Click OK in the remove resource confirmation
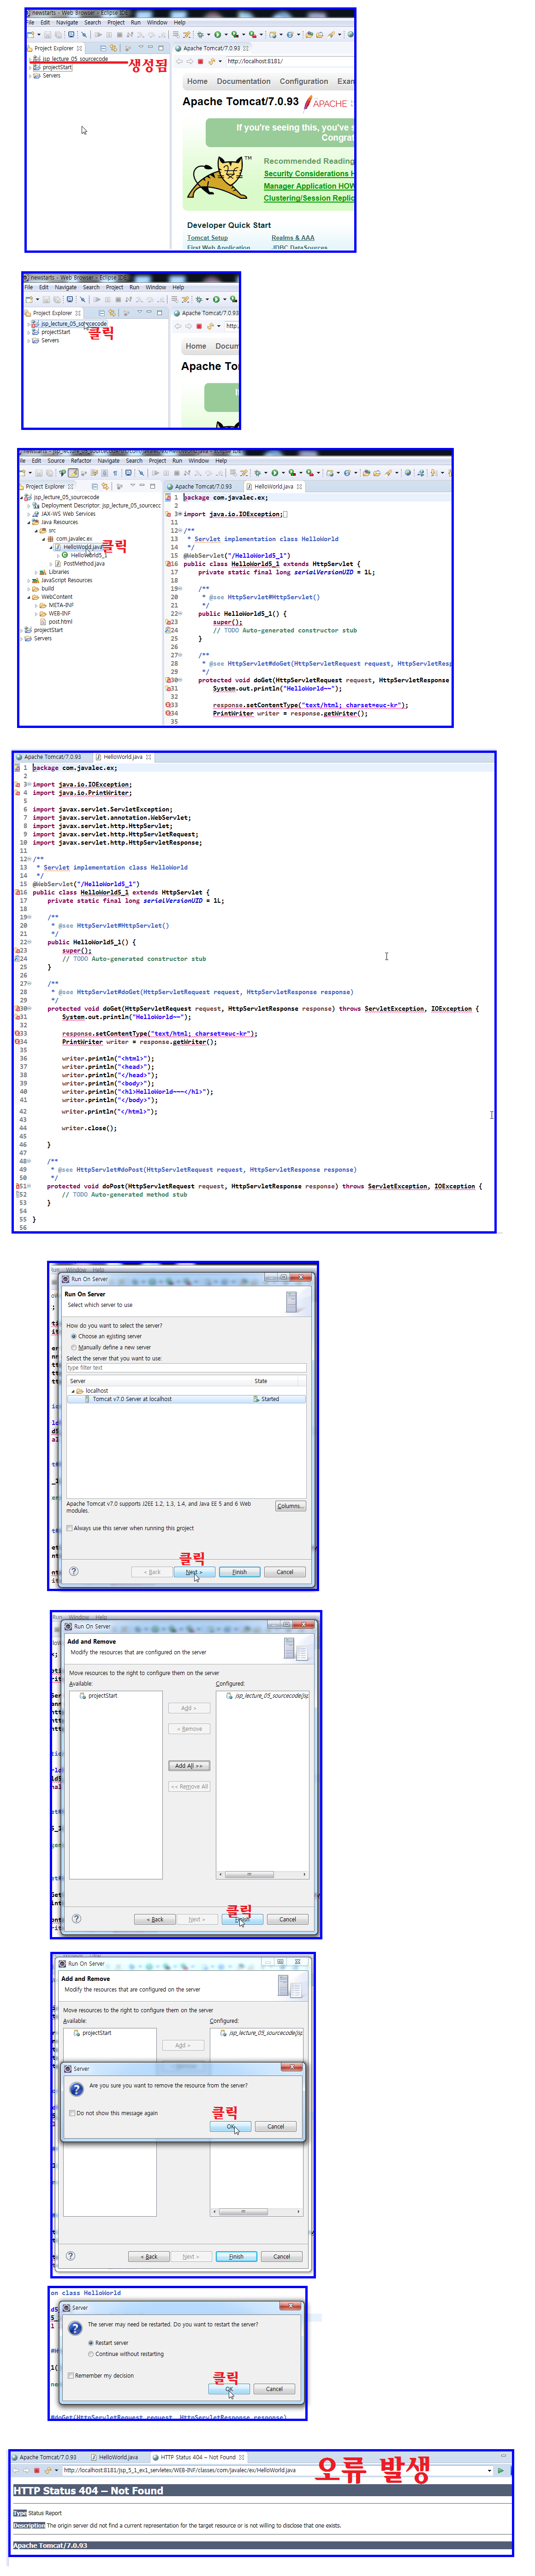535x2576 pixels. (231, 2126)
